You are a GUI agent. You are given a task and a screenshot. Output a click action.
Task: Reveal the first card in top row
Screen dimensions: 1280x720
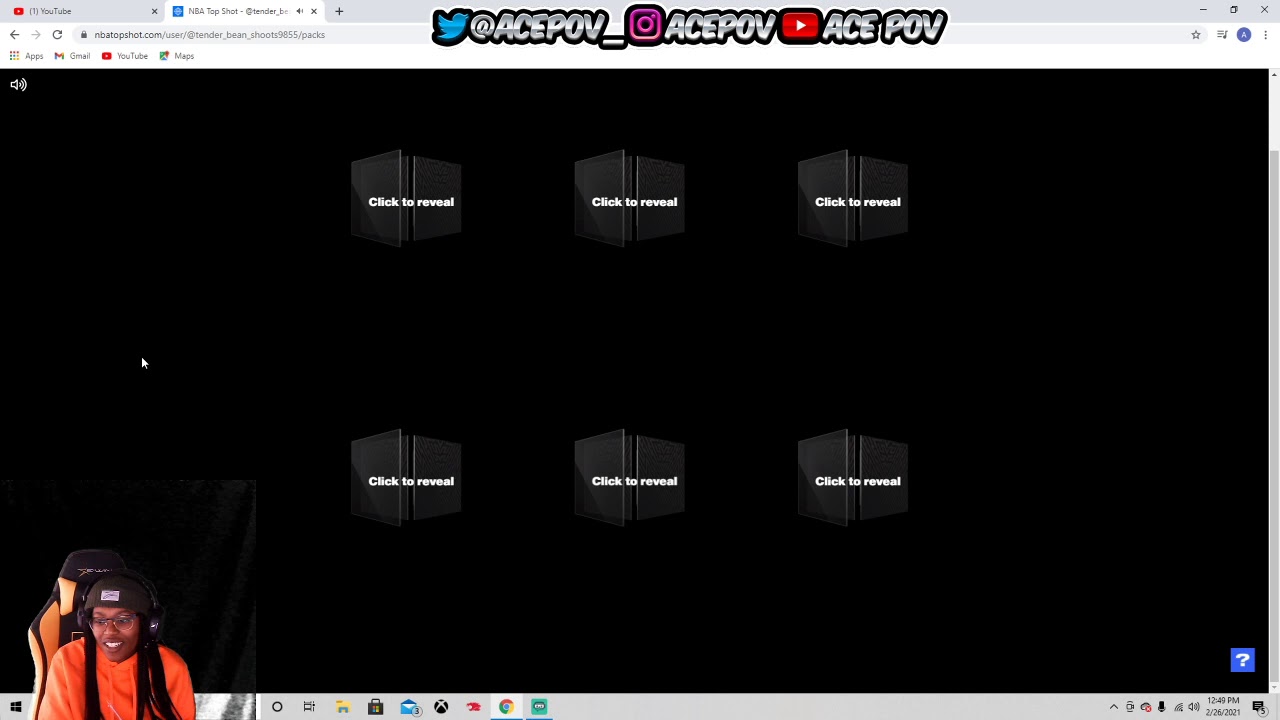[406, 198]
